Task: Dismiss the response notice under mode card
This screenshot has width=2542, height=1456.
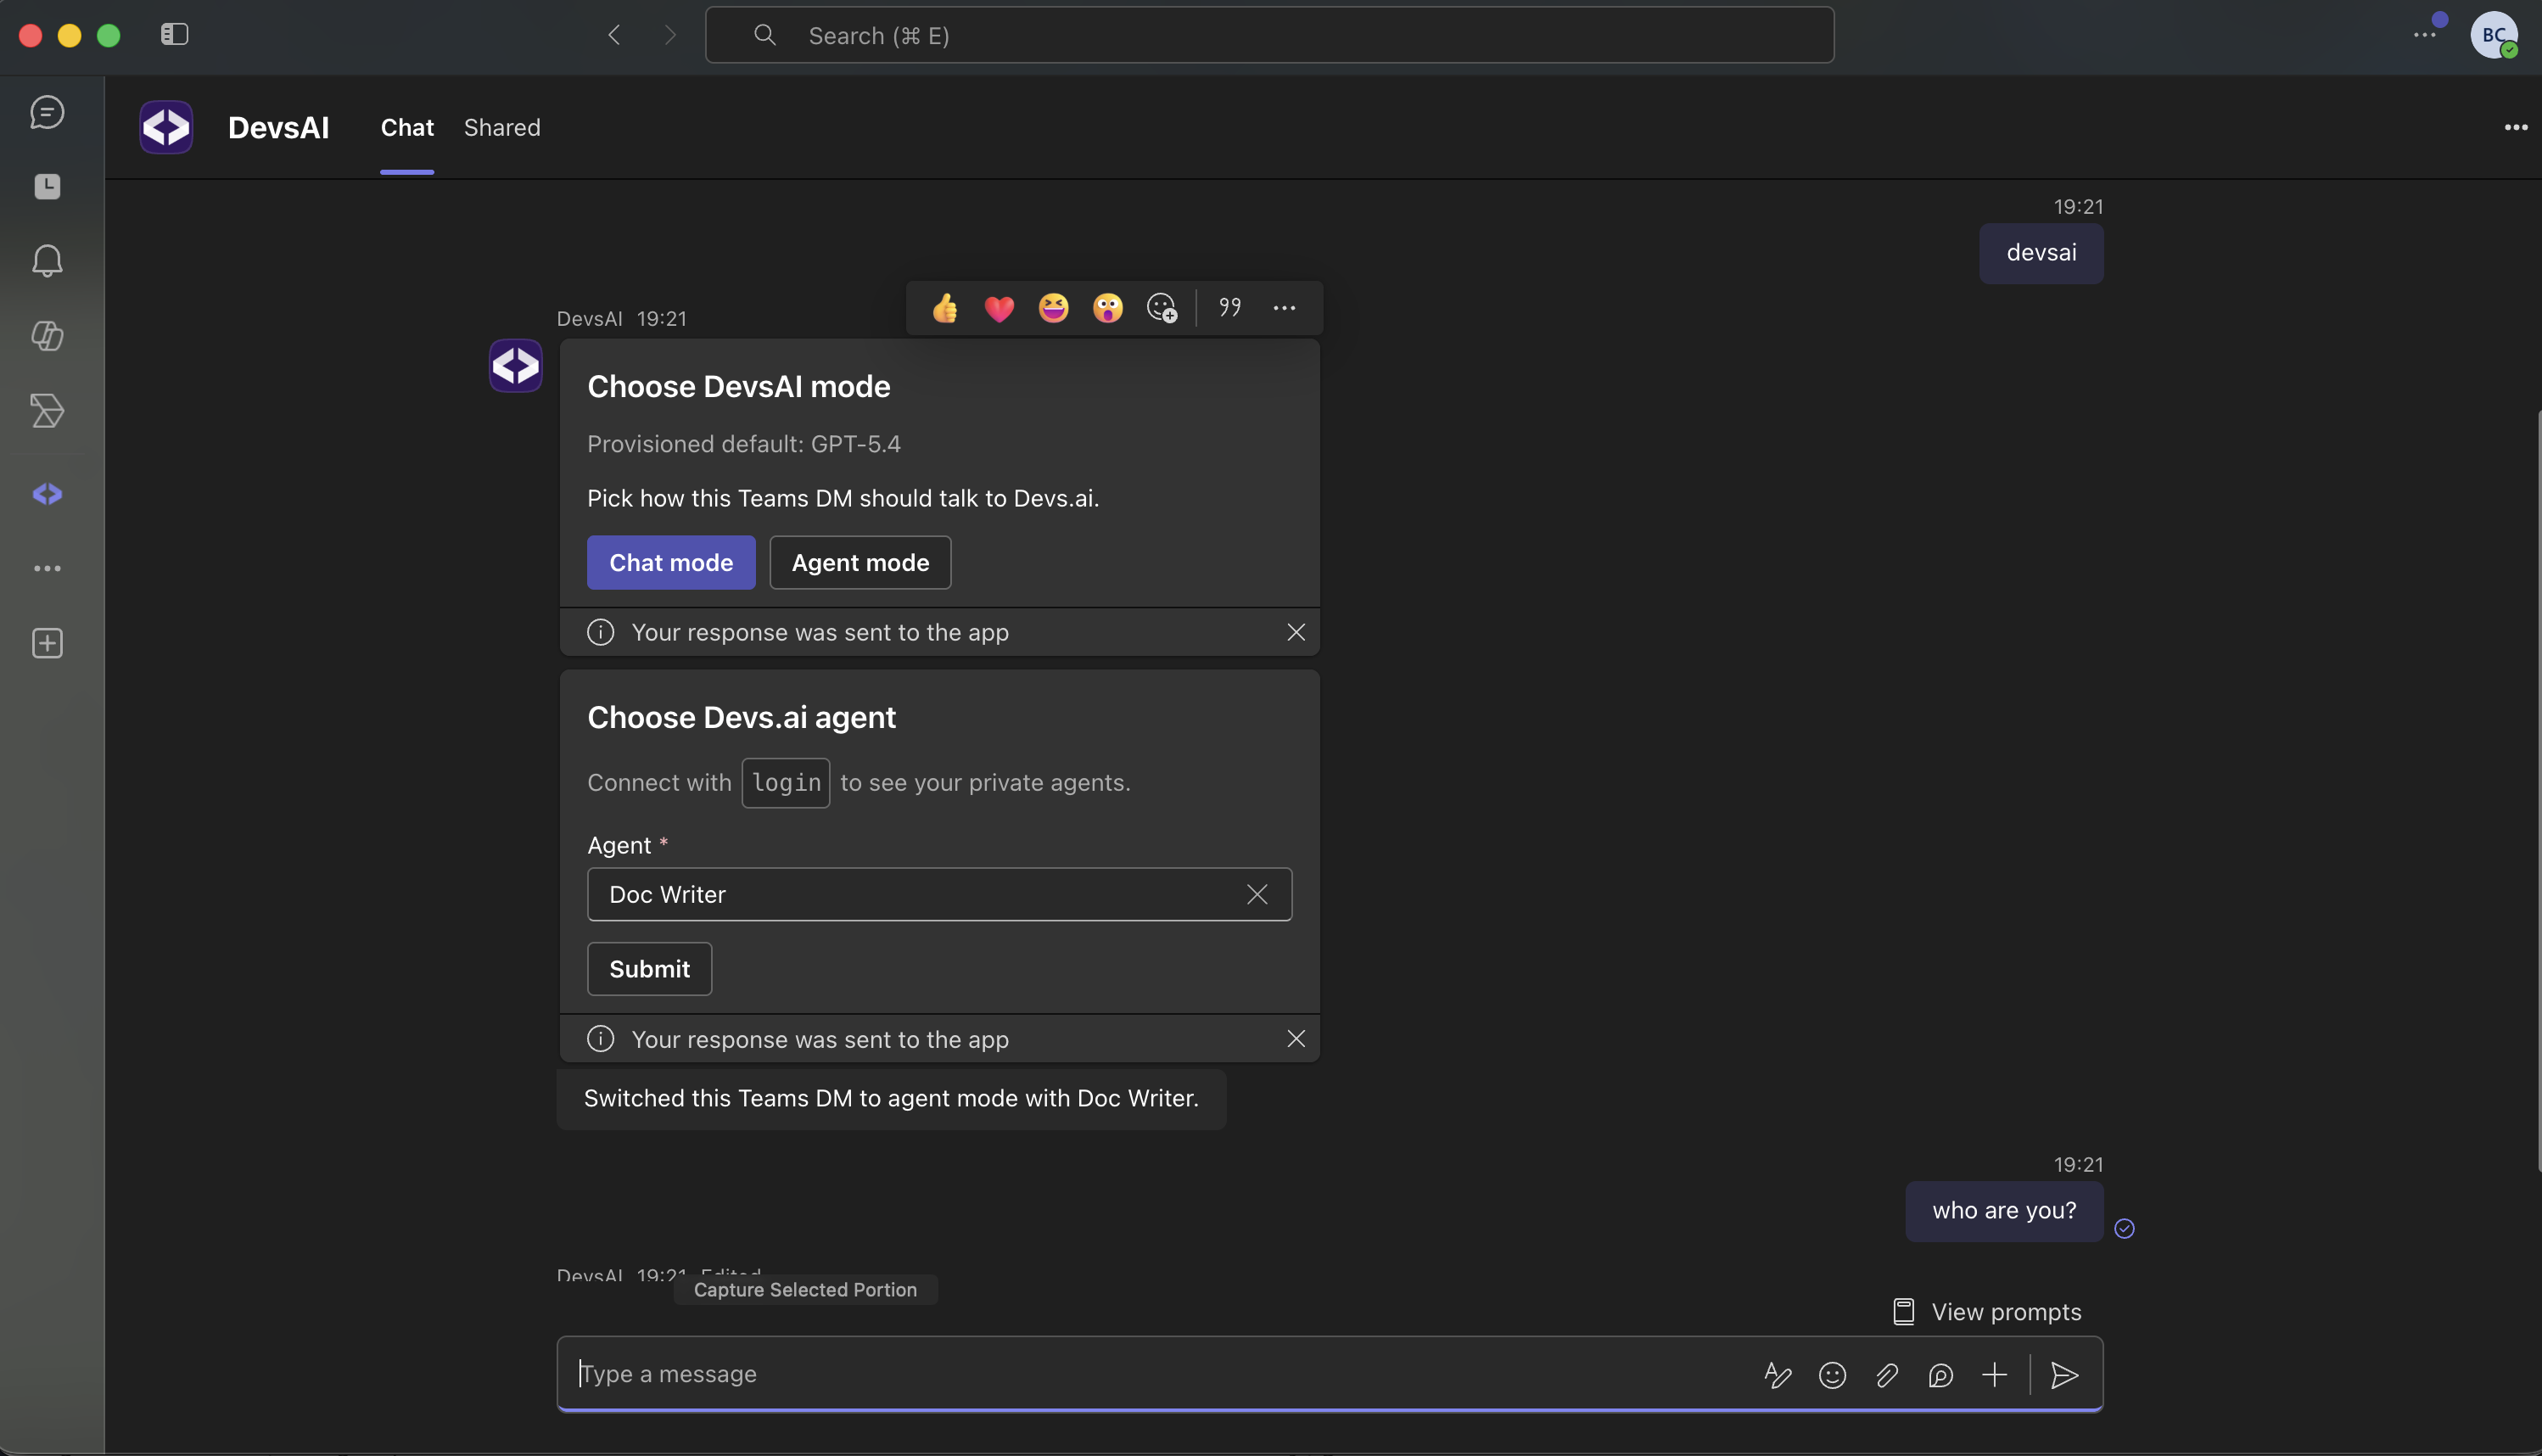Action: (x=1295, y=632)
